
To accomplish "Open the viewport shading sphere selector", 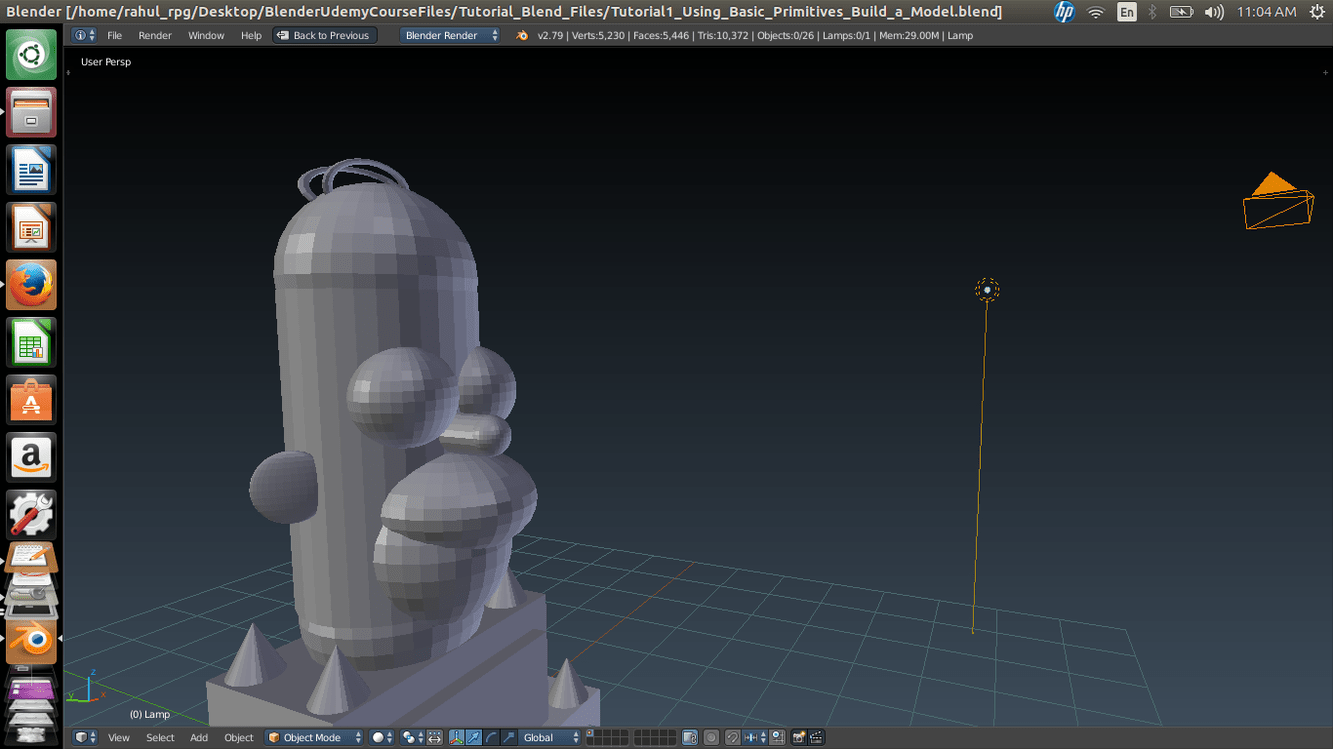I will pyautogui.click(x=375, y=737).
